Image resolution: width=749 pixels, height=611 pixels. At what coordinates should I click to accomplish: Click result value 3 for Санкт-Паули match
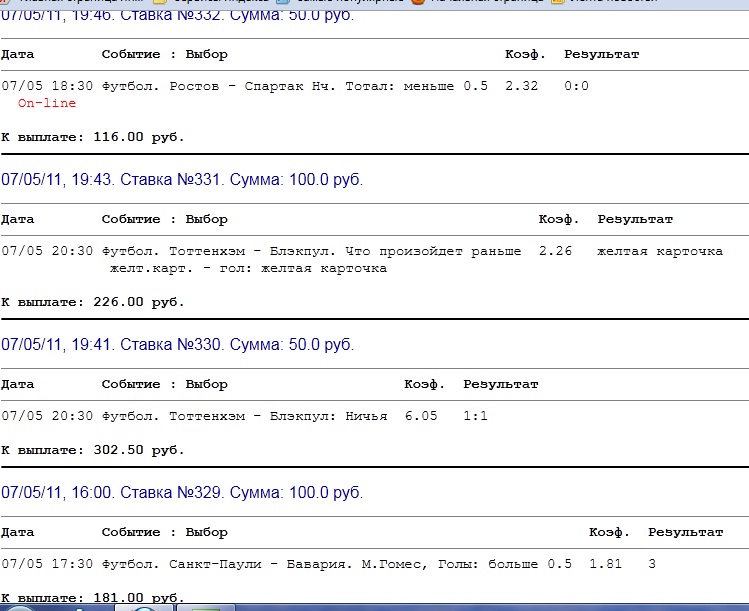[652, 564]
